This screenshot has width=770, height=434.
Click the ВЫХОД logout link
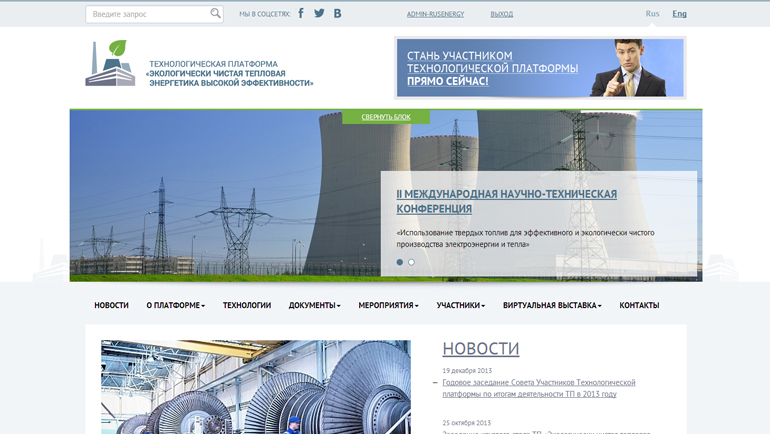coord(501,14)
